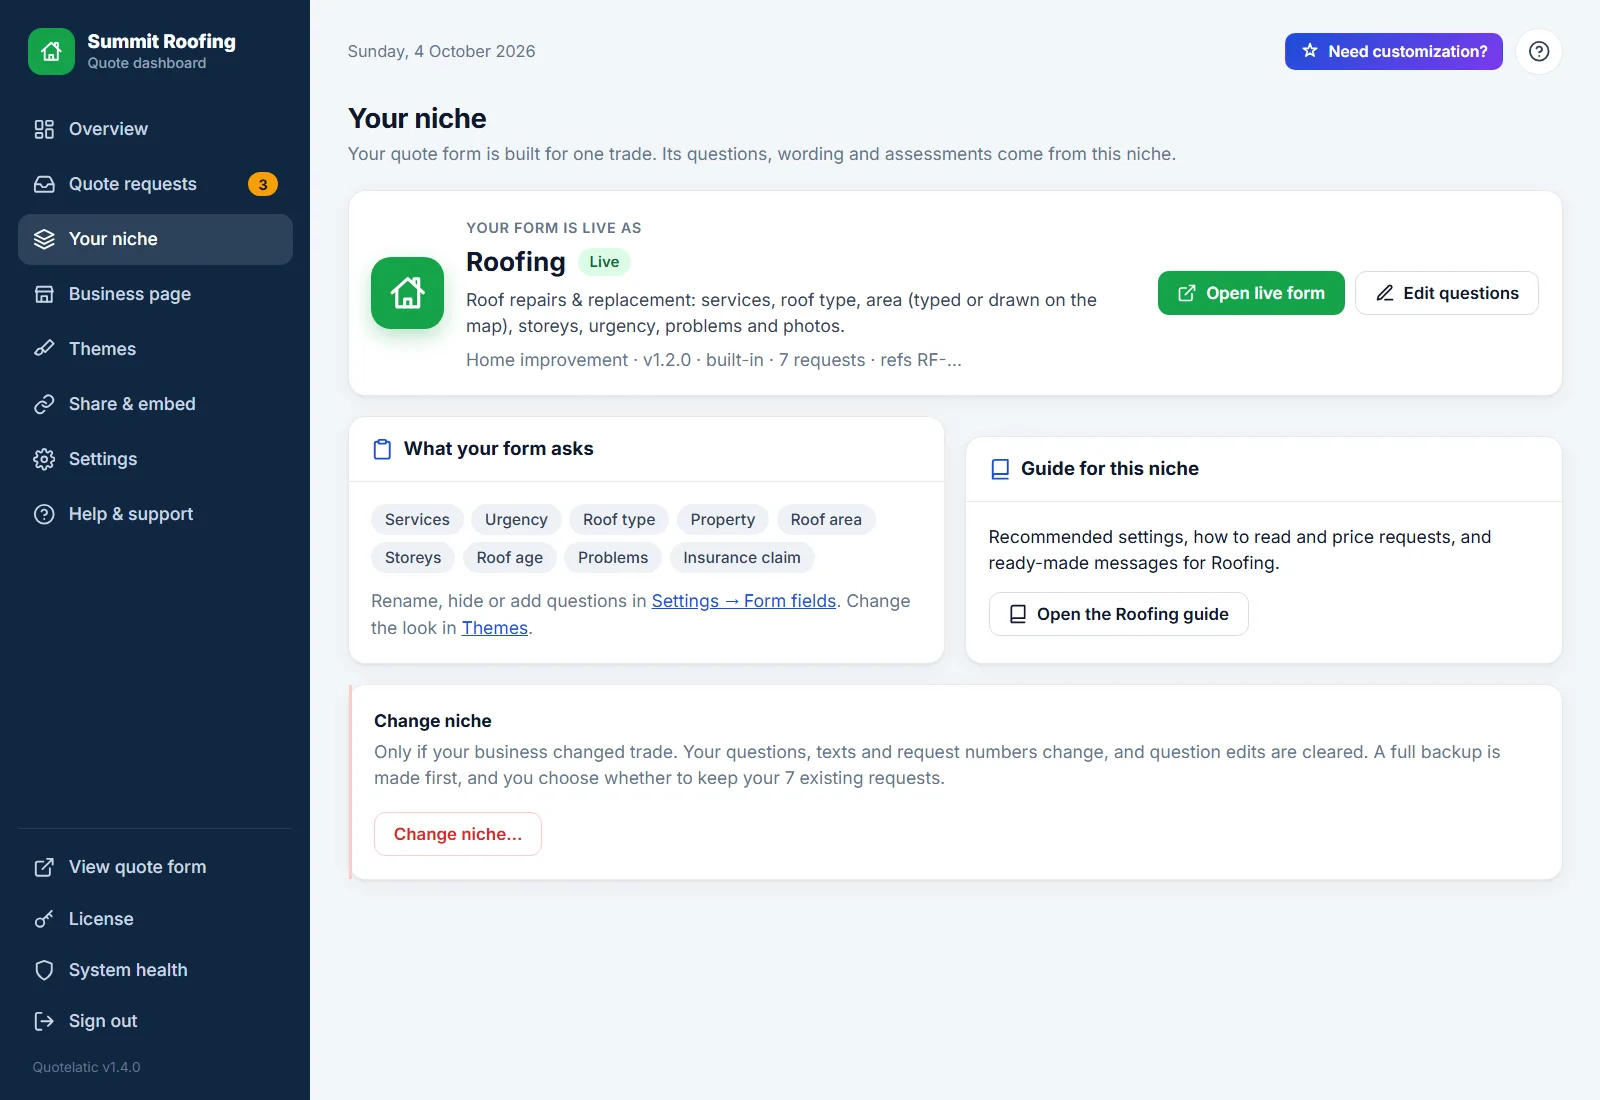1600x1100 pixels.
Task: Open Overview from the sidebar
Action: click(155, 129)
